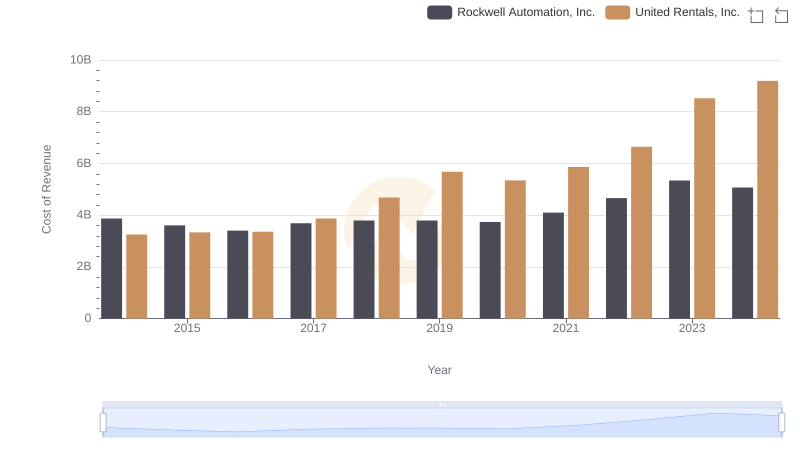Click the zoom select icon with plus
The width and height of the screenshot is (800, 461).
tap(756, 15)
